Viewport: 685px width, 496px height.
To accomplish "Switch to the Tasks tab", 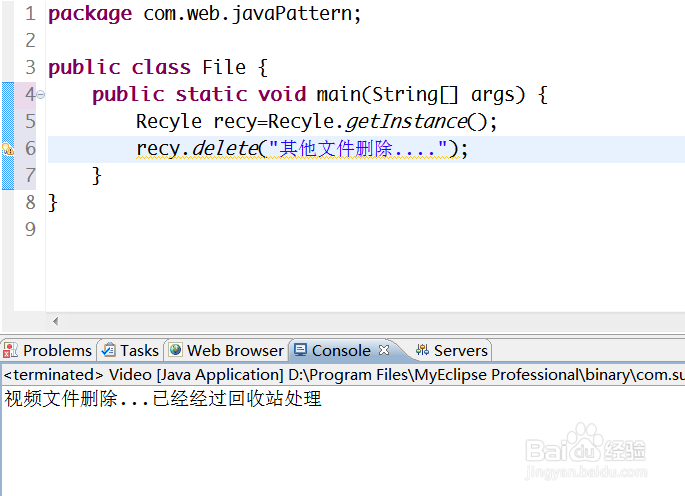I will pyautogui.click(x=130, y=350).
